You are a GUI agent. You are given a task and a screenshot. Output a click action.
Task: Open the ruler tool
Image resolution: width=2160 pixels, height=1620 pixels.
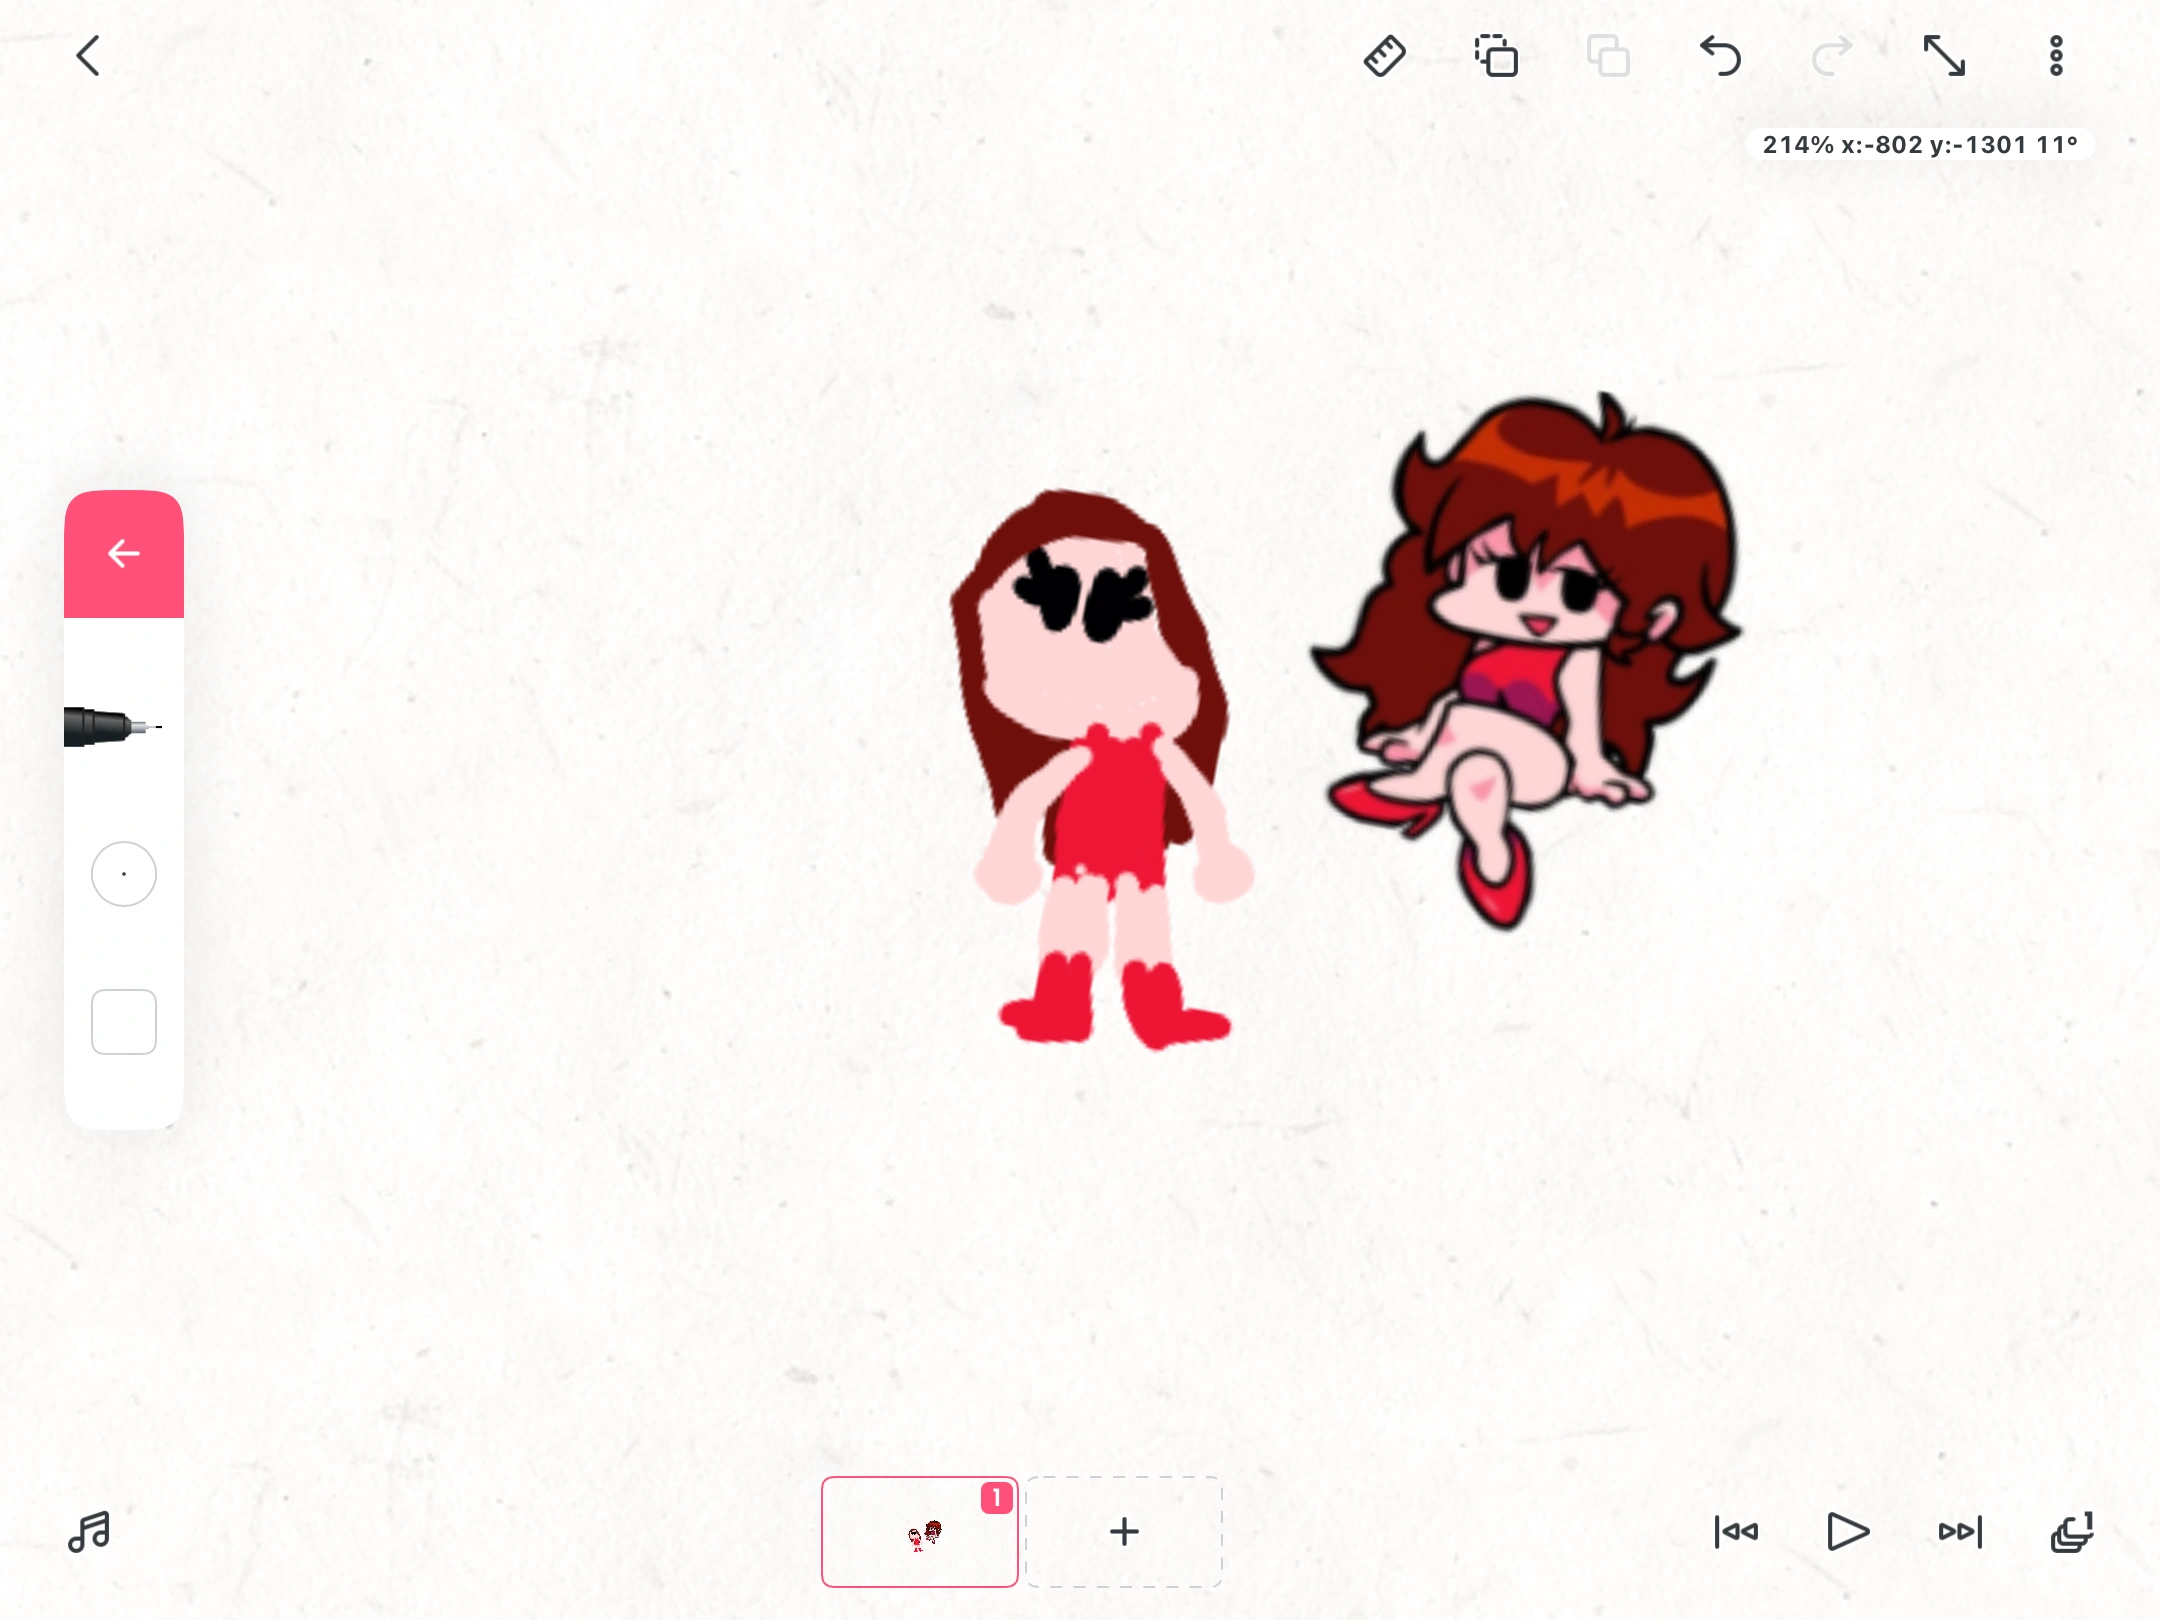point(1385,56)
